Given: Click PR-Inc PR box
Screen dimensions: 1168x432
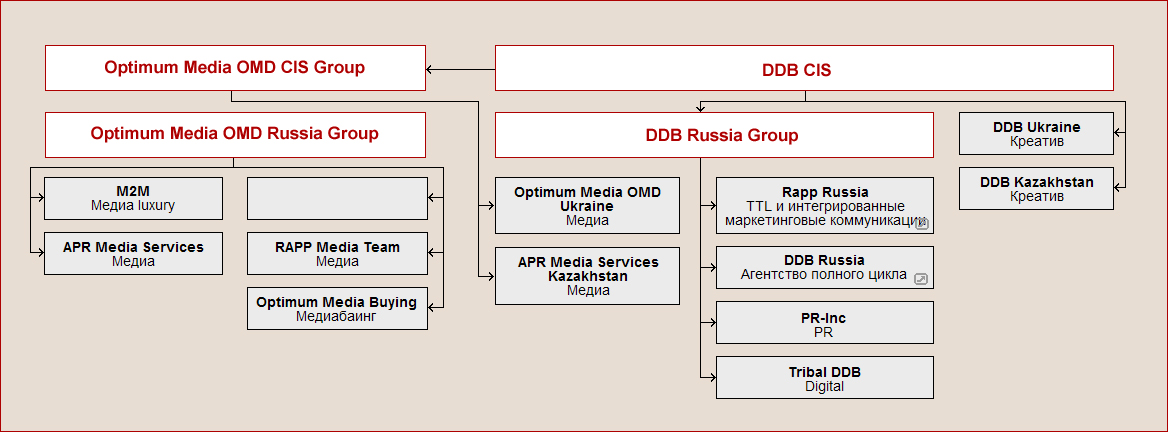Looking at the screenshot, I should pos(825,323).
